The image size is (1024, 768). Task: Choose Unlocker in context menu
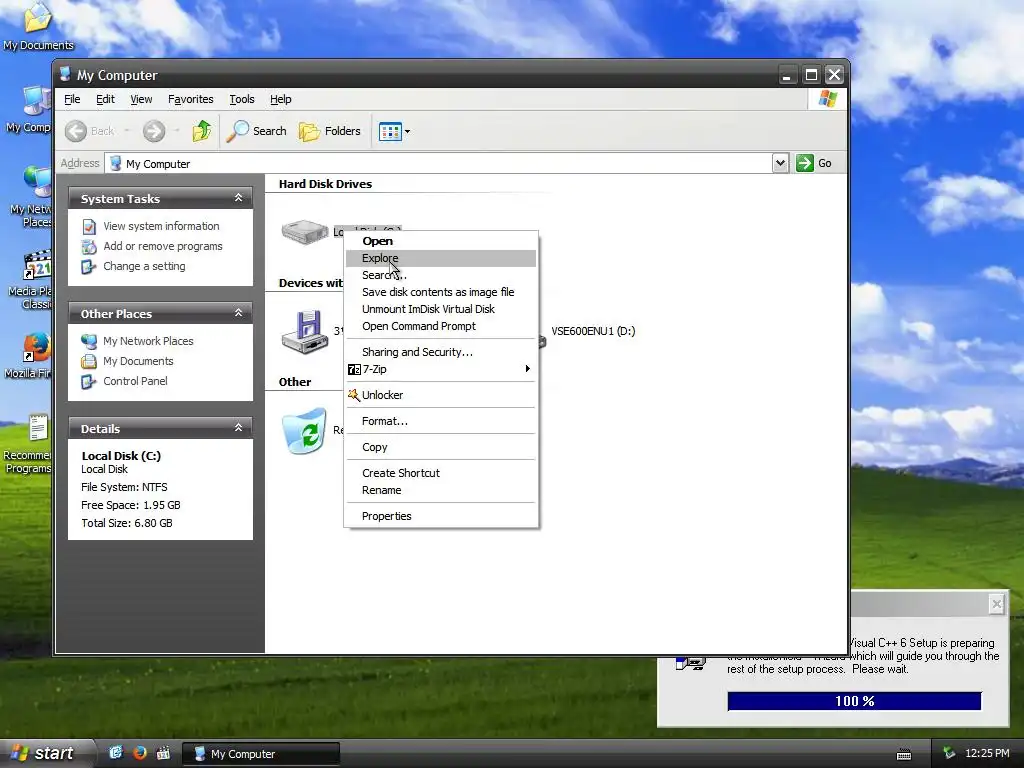click(441, 395)
